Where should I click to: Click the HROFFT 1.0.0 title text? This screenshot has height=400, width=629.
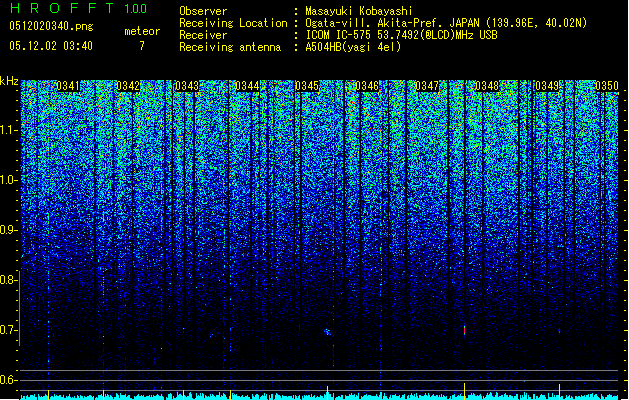click(x=79, y=8)
